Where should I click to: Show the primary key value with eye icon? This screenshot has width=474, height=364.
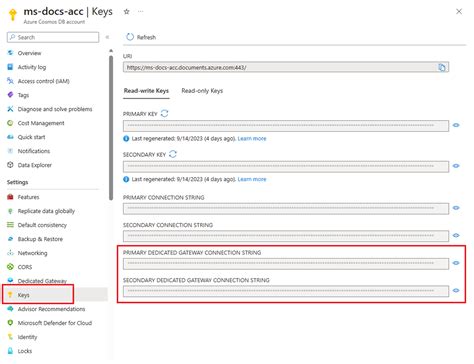456,125
